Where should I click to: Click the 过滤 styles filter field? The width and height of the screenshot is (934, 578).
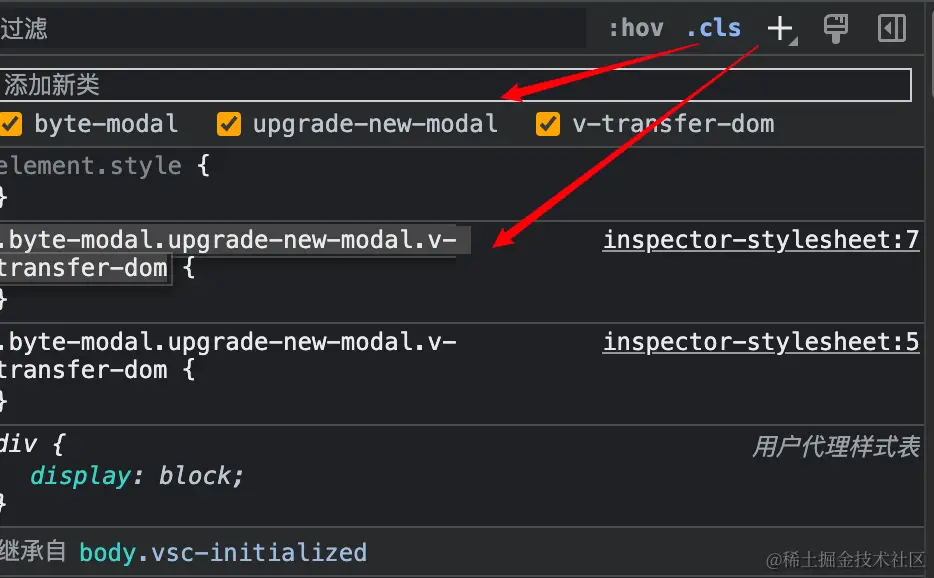[x=292, y=28]
